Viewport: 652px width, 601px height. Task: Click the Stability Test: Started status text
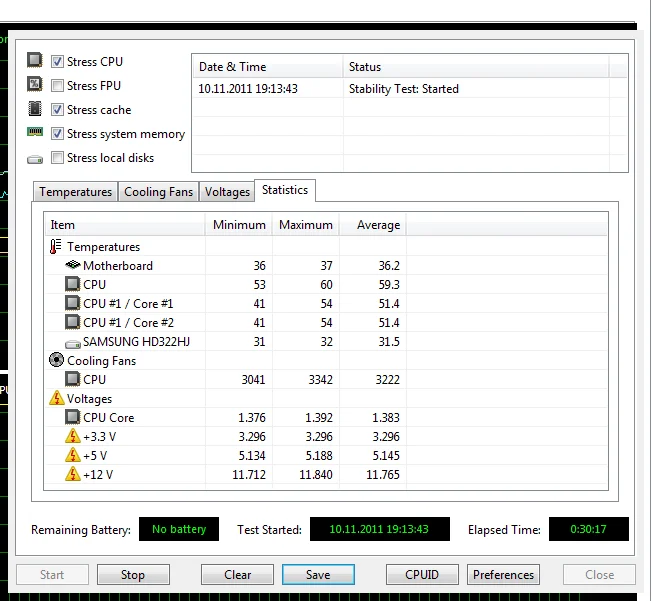pyautogui.click(x=404, y=89)
